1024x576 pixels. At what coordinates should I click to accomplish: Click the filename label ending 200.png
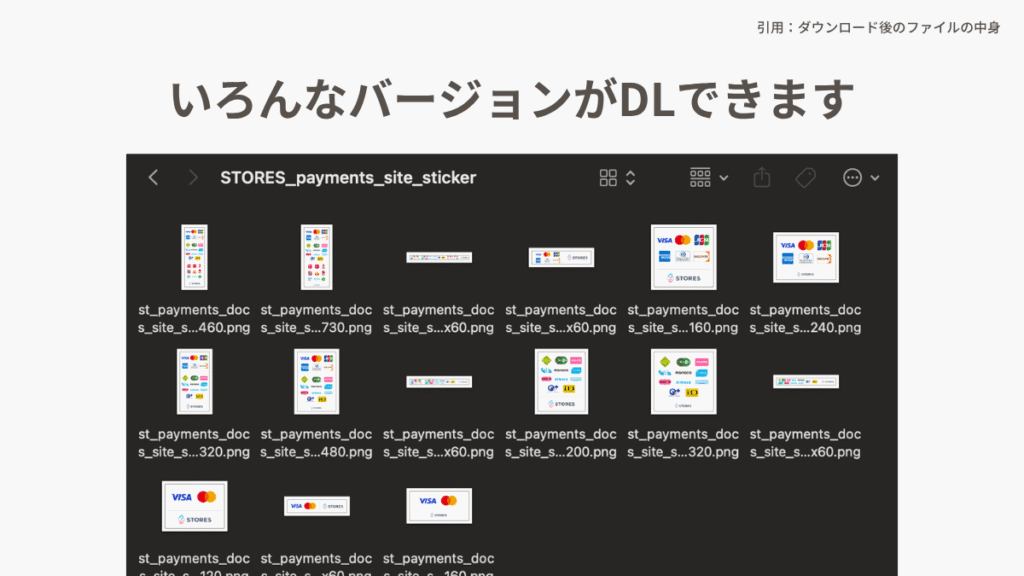point(561,443)
